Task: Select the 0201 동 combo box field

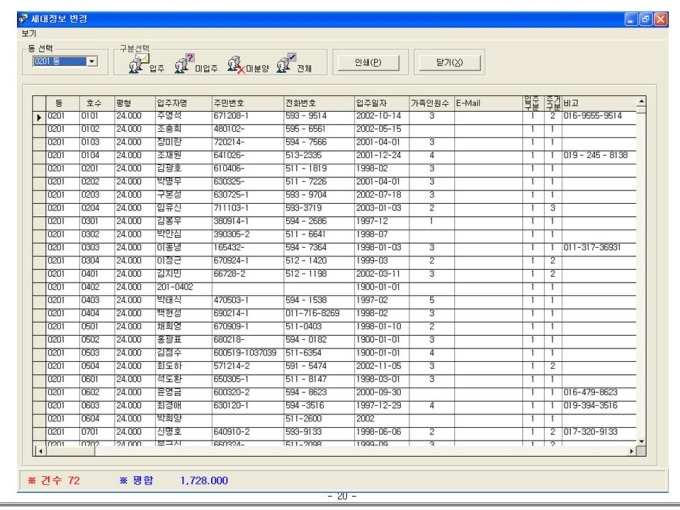Action: tap(59, 62)
